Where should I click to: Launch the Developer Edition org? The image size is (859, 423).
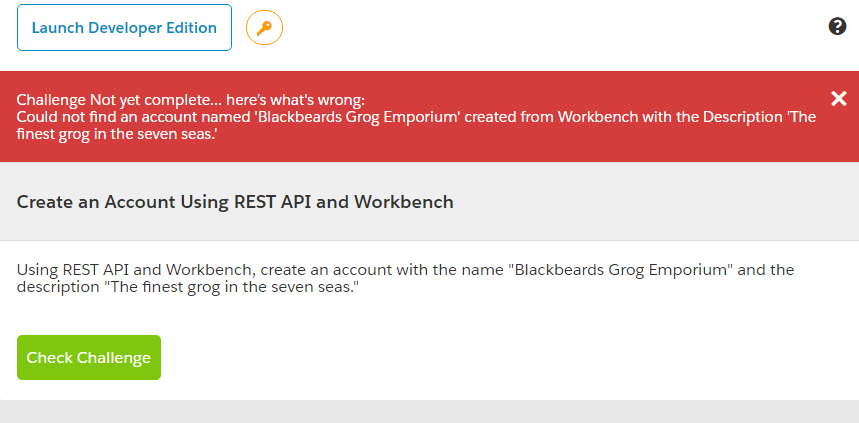coord(124,28)
